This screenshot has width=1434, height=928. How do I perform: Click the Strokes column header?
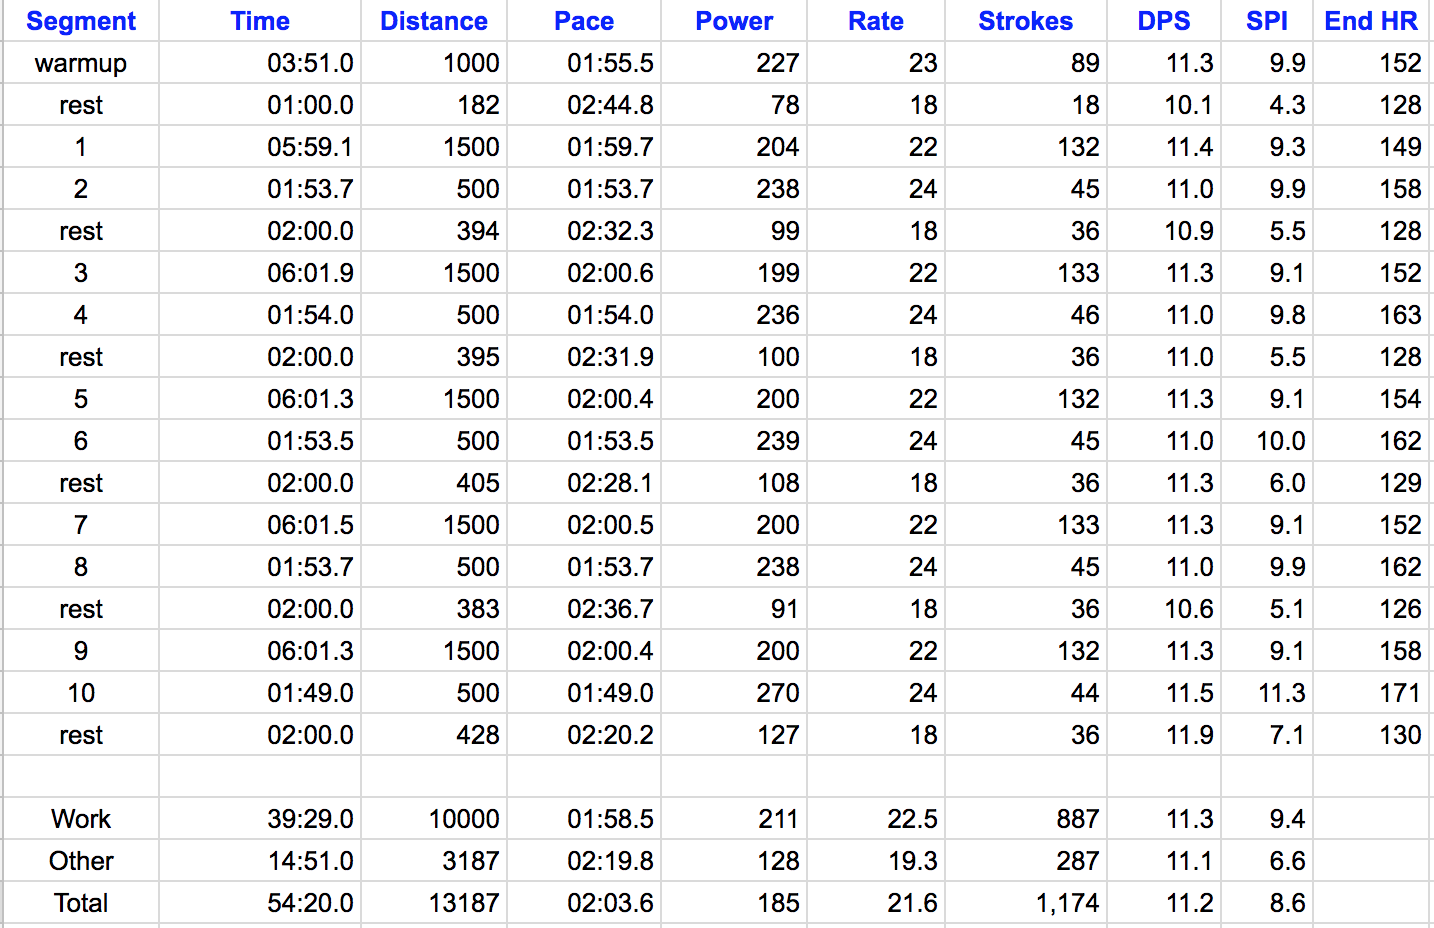(x=1025, y=21)
